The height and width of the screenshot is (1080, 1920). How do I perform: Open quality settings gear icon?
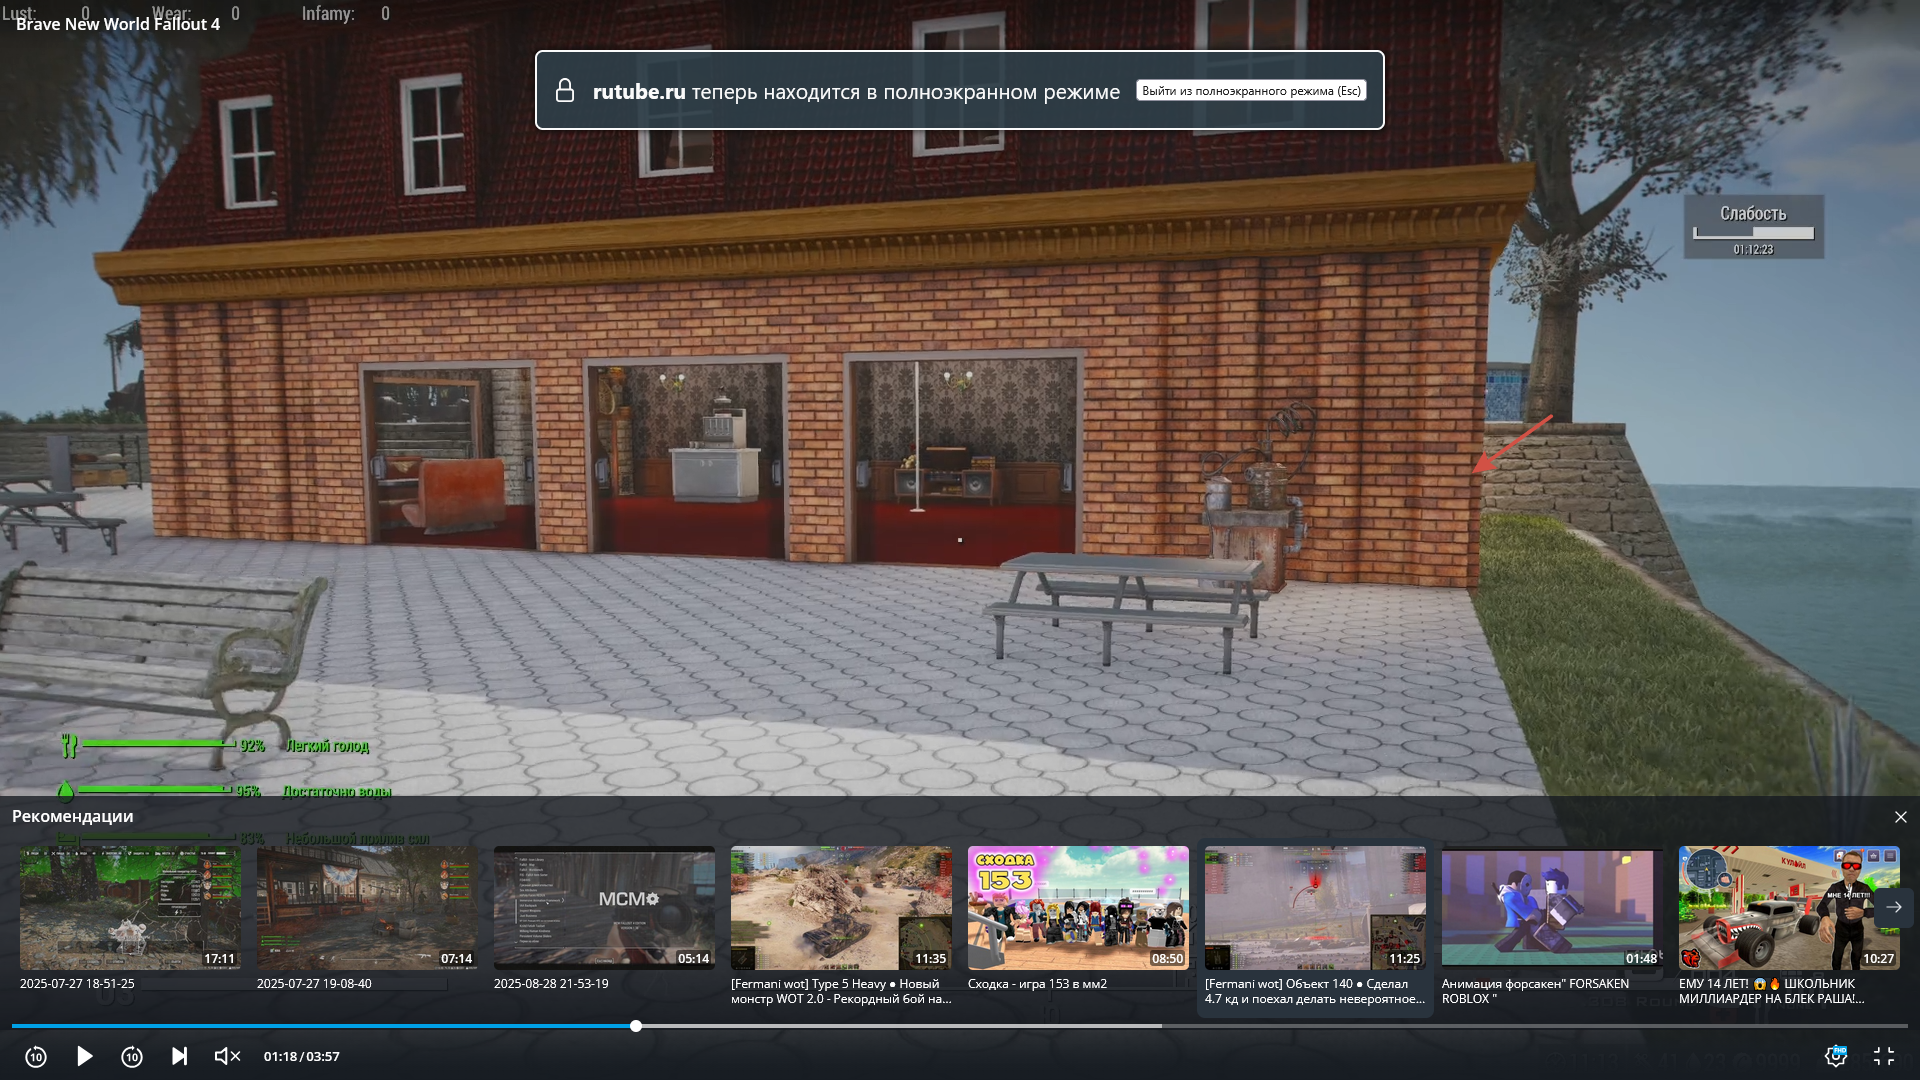(1835, 1056)
